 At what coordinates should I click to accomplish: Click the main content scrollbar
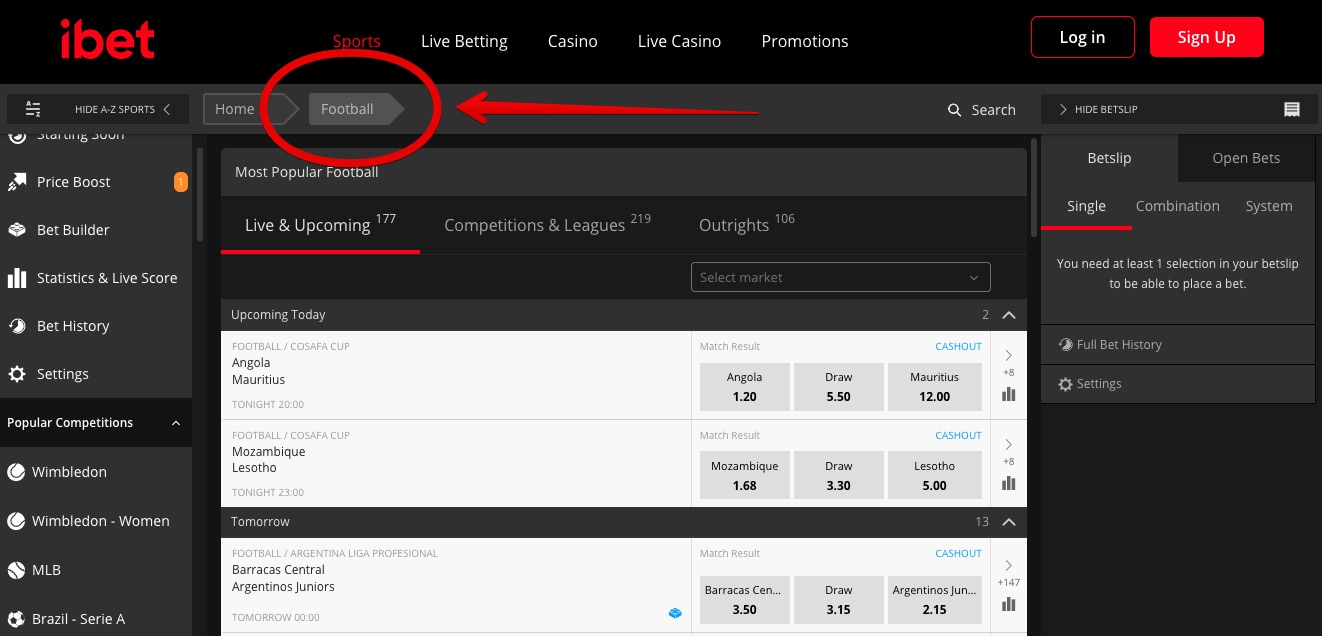tap(1033, 190)
